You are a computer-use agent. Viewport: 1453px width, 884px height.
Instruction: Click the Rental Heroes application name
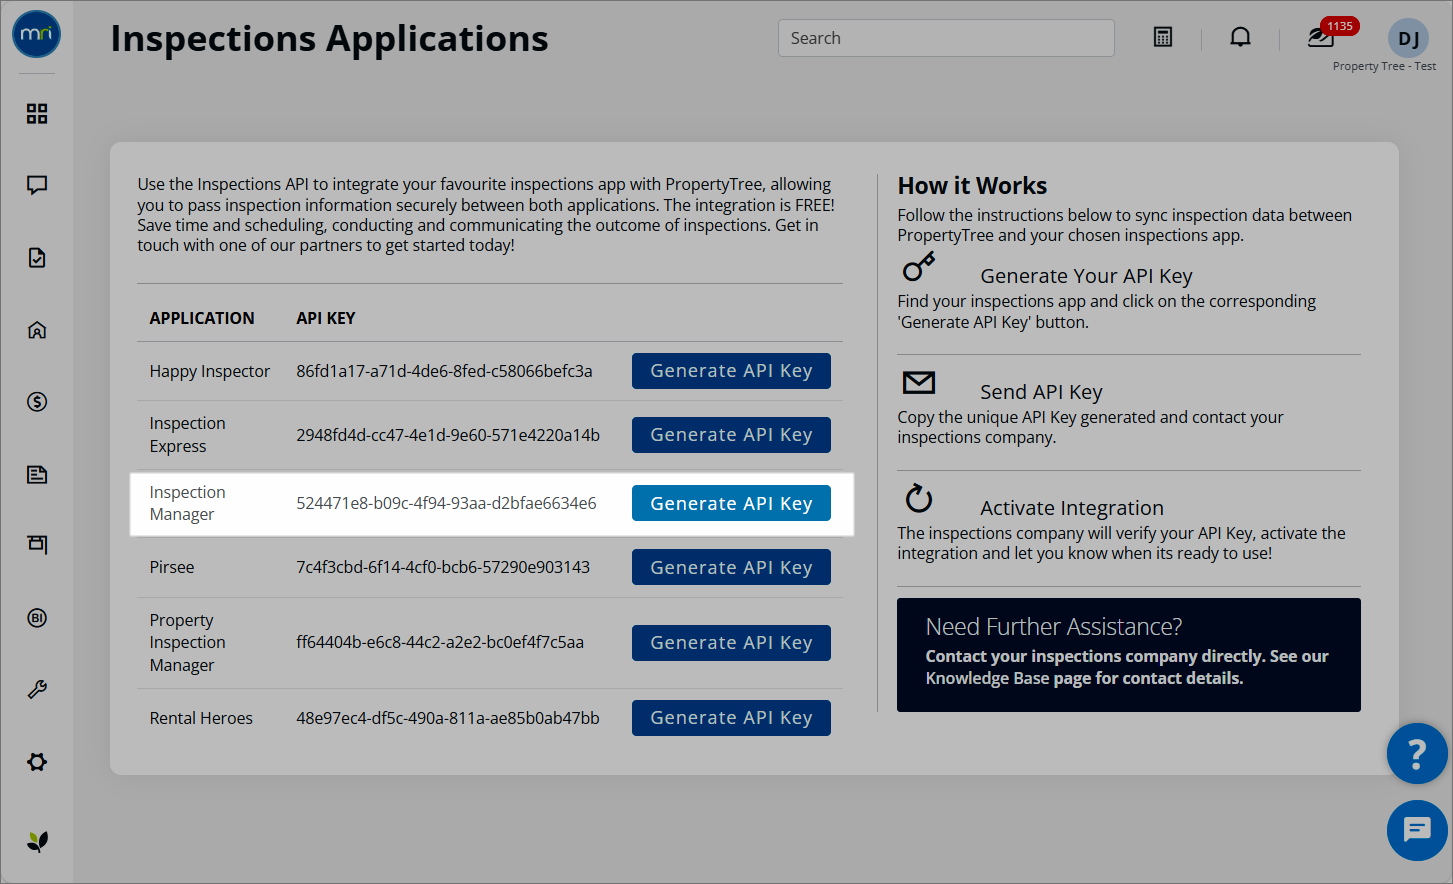[x=201, y=718]
